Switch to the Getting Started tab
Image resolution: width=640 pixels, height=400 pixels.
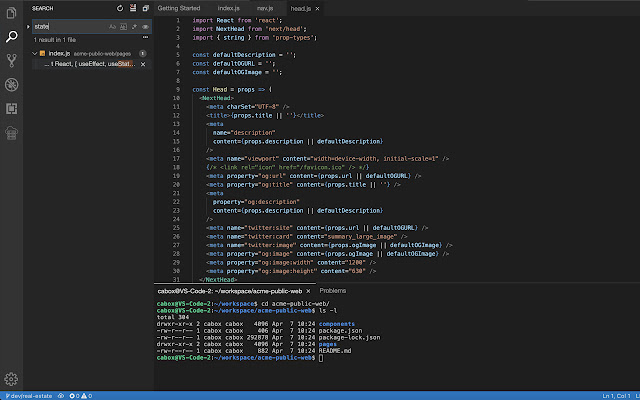(180, 8)
